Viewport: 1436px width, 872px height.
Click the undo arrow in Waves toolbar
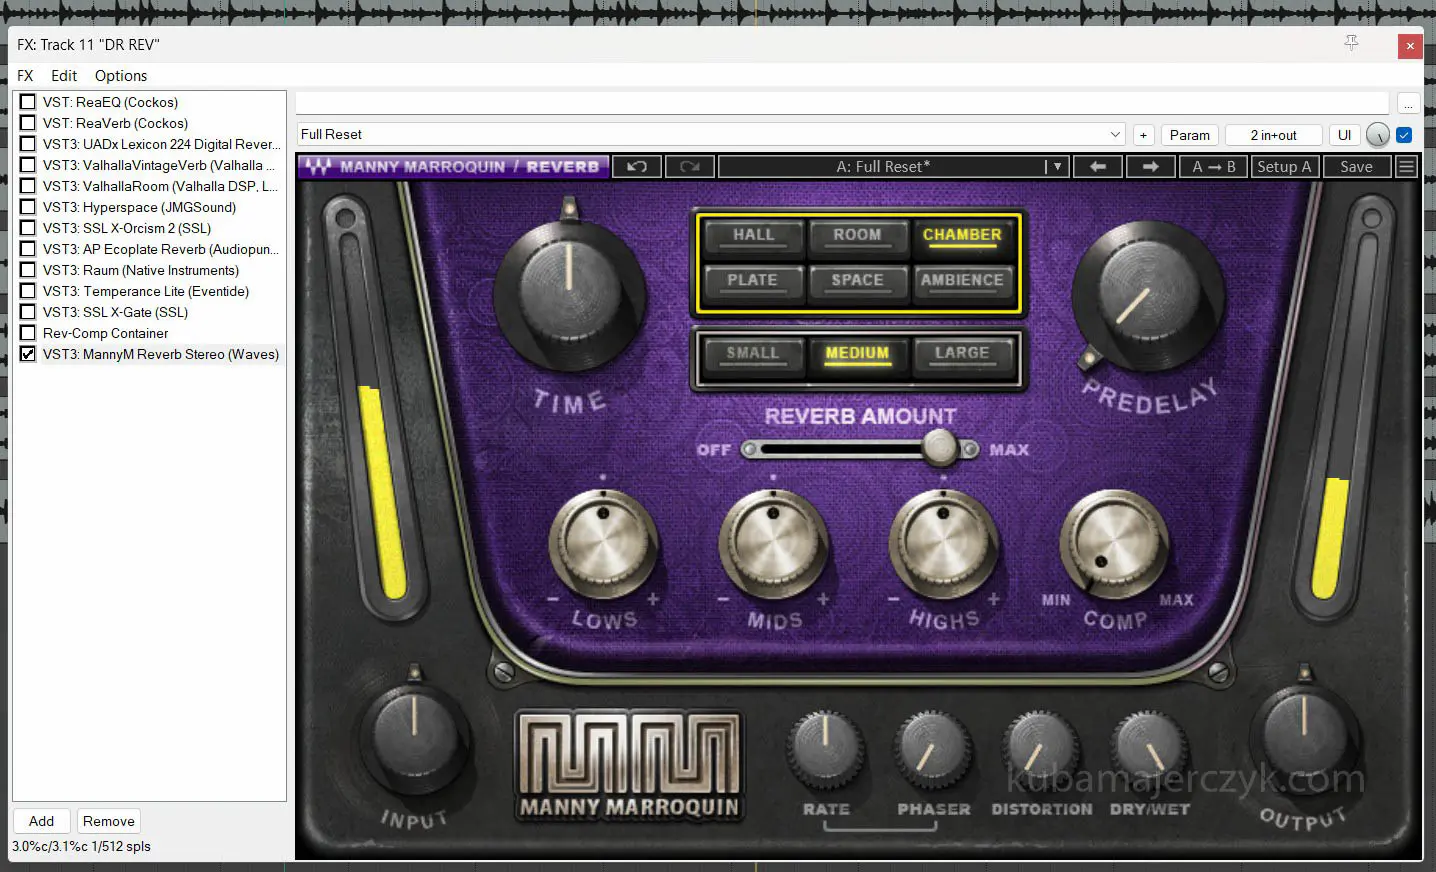pos(637,167)
